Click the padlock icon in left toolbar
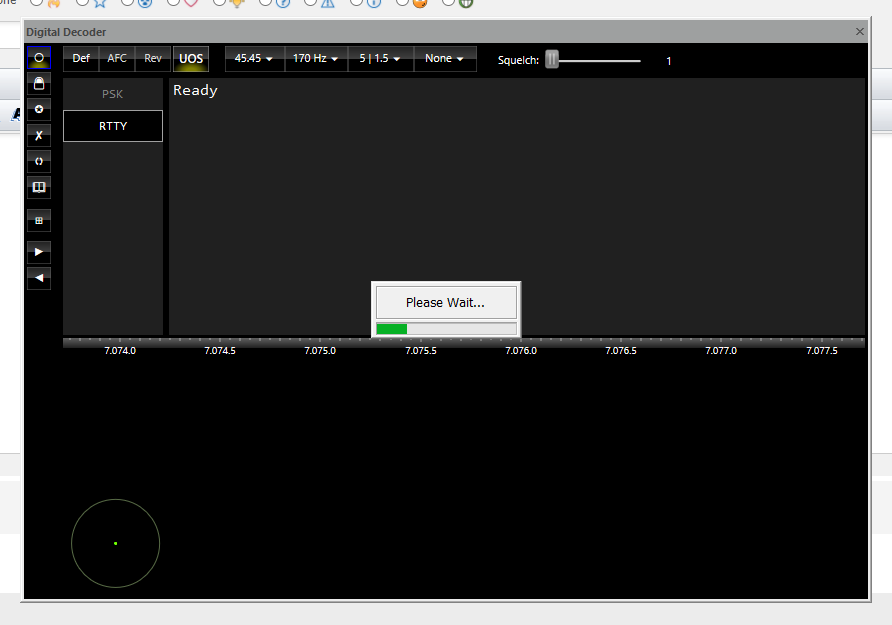The image size is (892, 625). click(39, 84)
